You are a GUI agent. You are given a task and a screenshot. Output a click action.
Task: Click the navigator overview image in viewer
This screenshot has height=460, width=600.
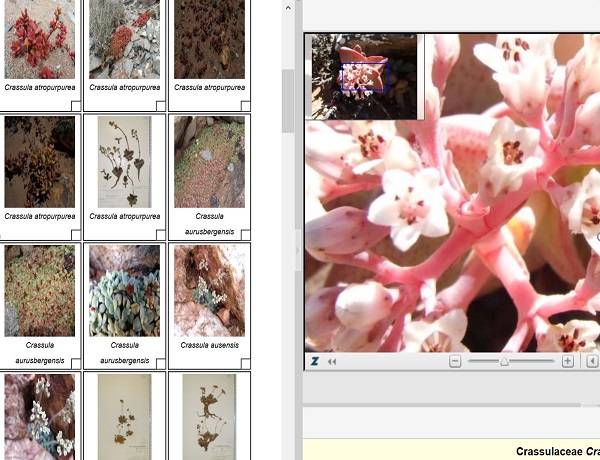click(364, 77)
